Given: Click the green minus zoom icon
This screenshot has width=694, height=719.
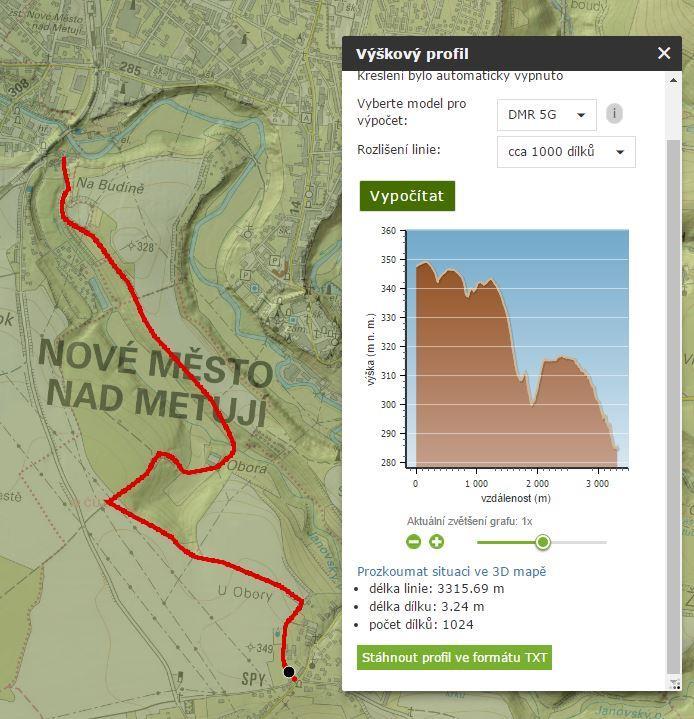Looking at the screenshot, I should coord(414,542).
